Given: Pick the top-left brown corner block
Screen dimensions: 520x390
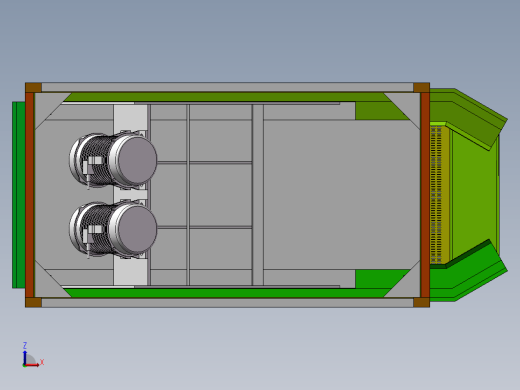Looking at the screenshot, I should (x=33, y=88).
